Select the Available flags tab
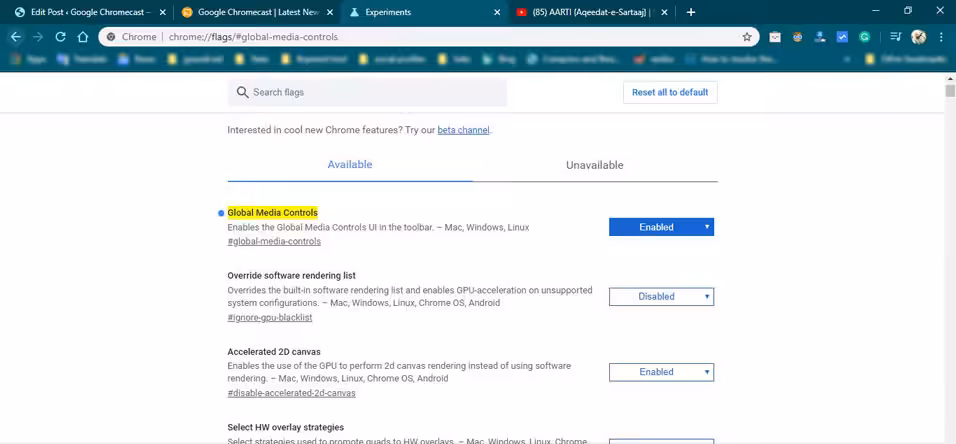This screenshot has width=956, height=444. point(350,165)
